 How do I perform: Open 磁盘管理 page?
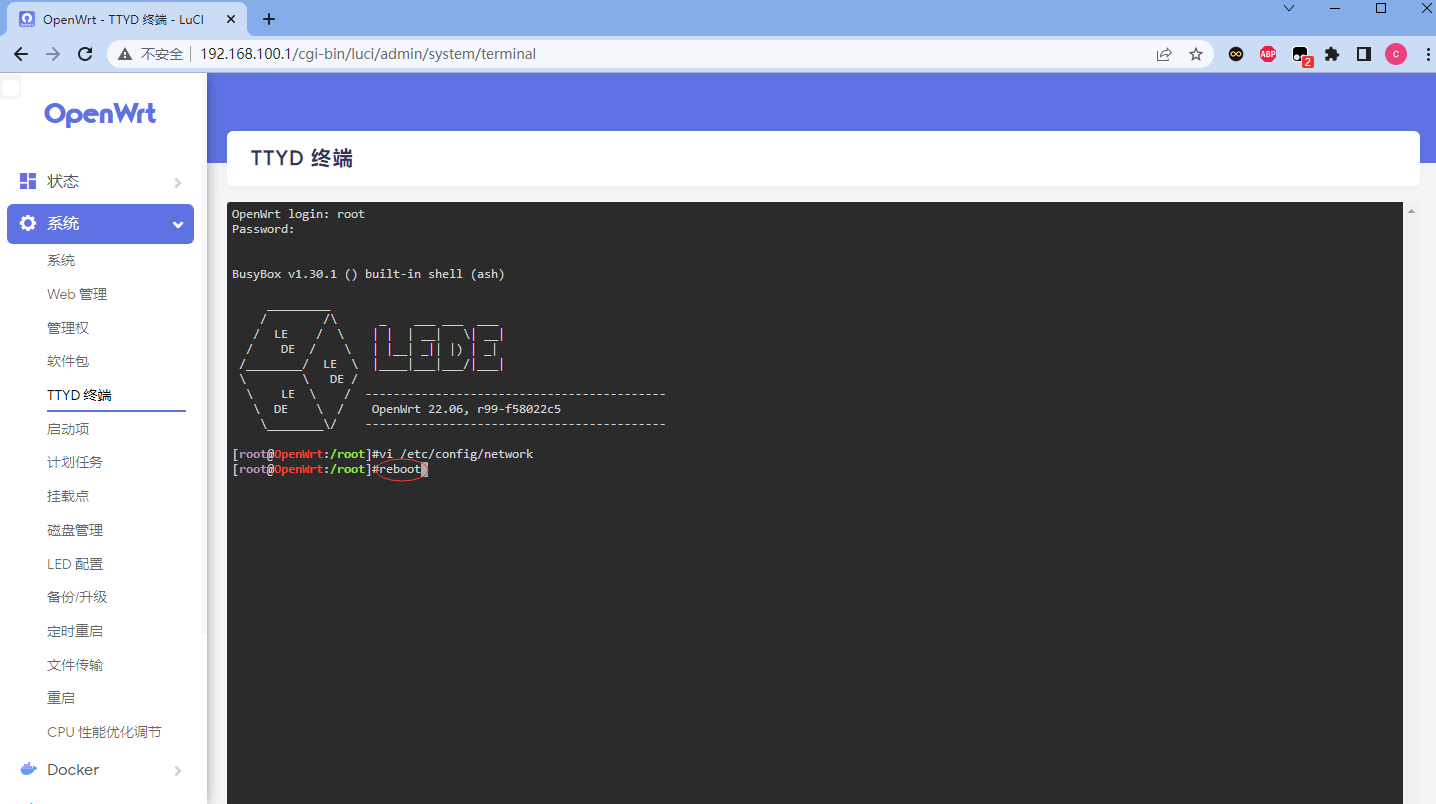pos(75,530)
